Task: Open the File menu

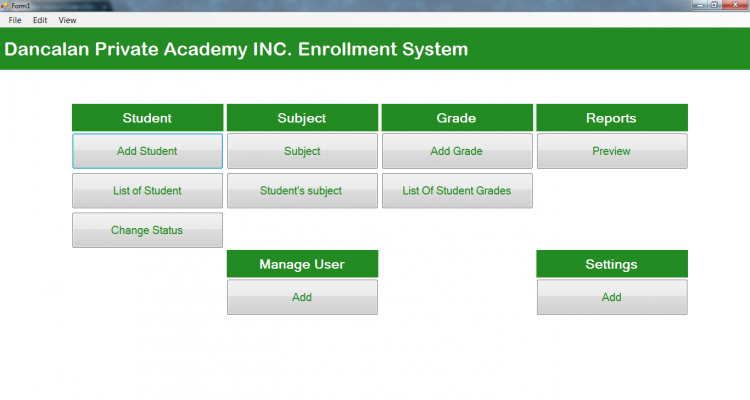Action: pos(15,20)
